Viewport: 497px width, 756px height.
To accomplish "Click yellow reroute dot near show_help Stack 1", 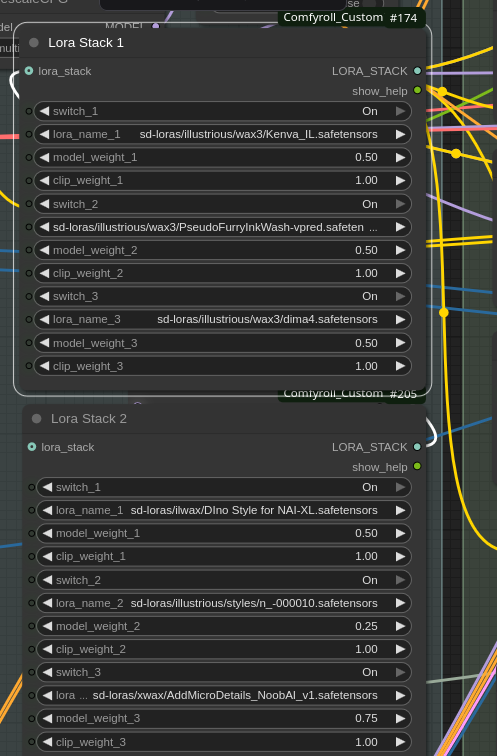I will [x=442, y=91].
